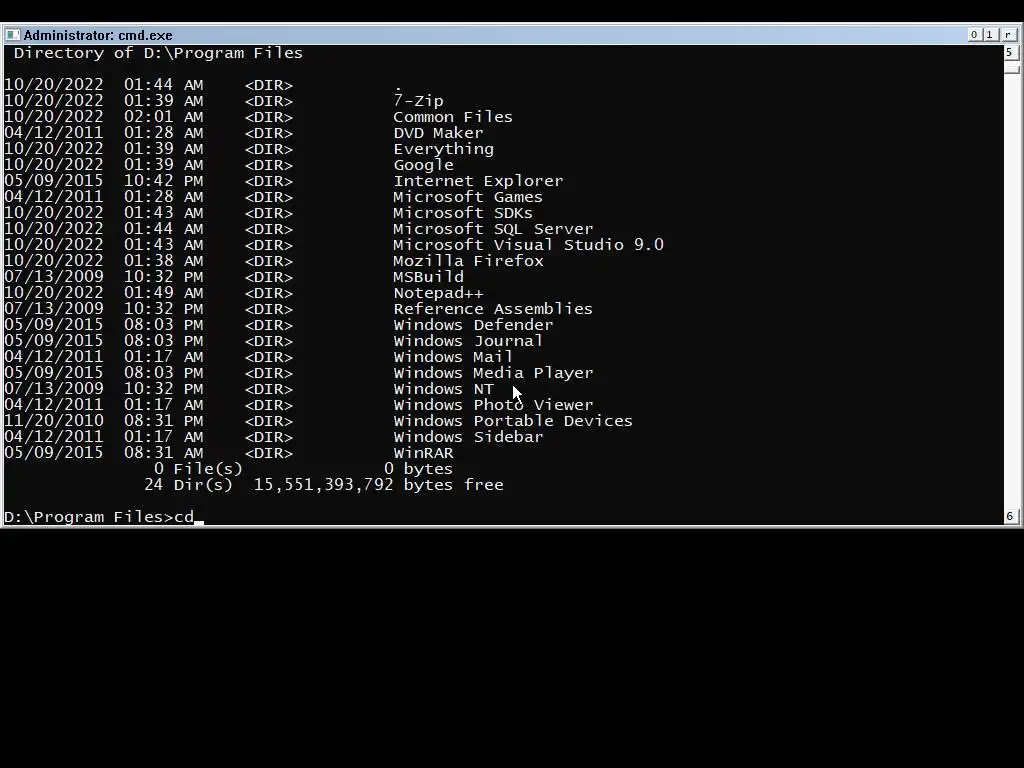Click the 'Microsoft SDKs' directory name

tap(463, 213)
